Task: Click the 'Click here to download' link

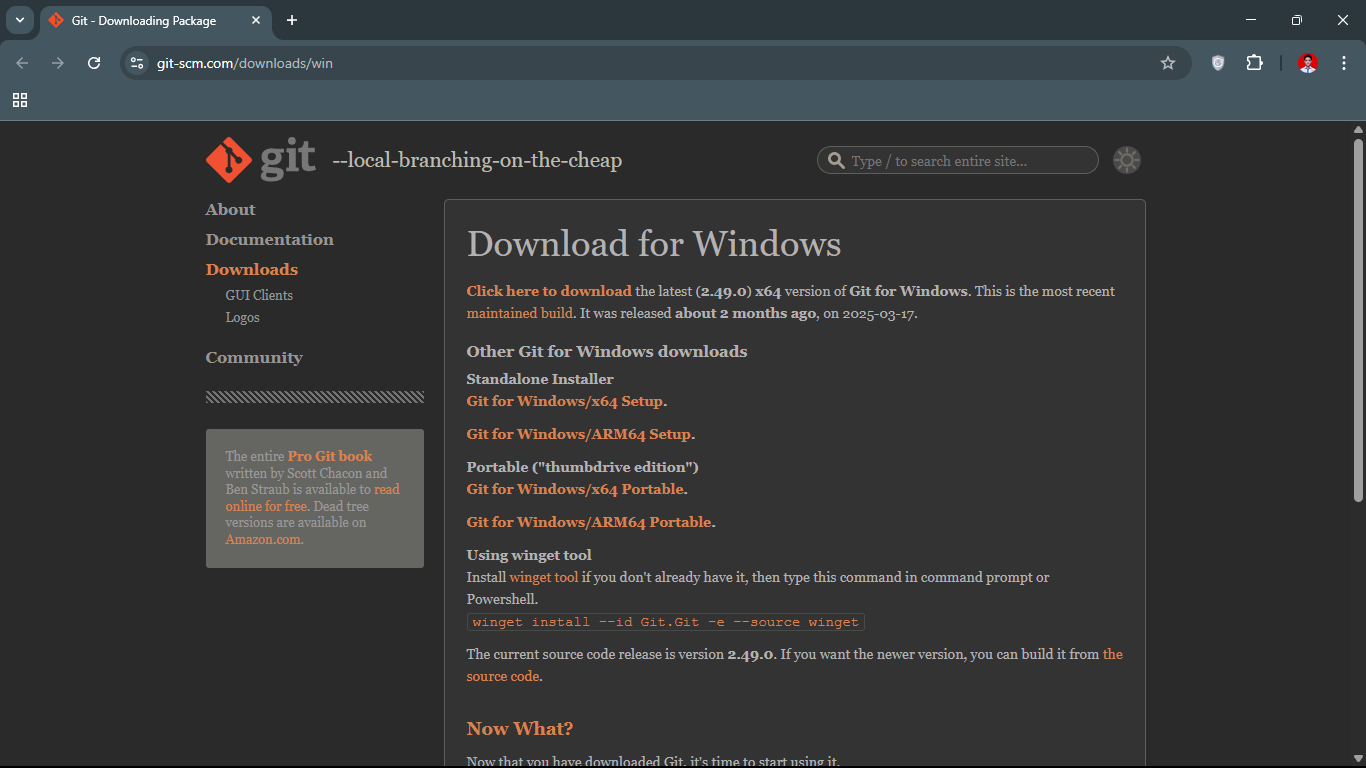Action: pos(549,292)
